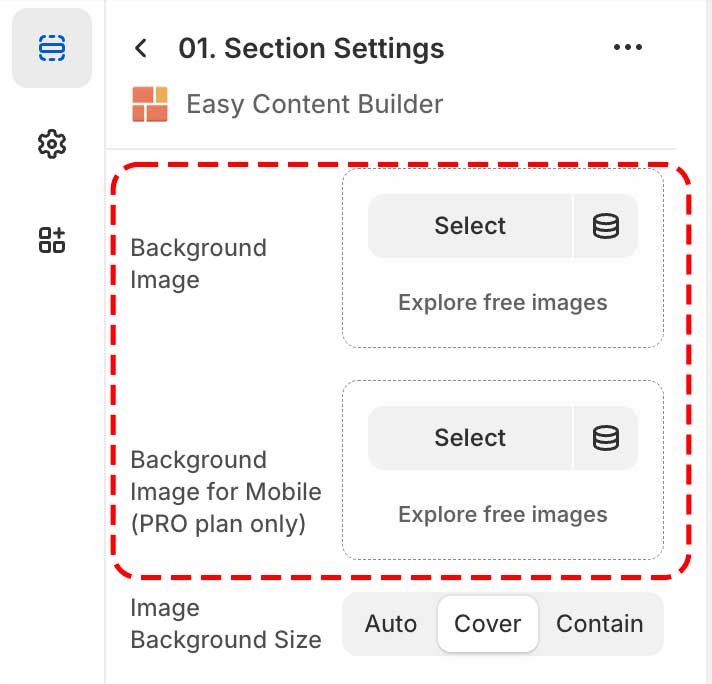Click the Image Background Size label
Image resolution: width=712 pixels, height=684 pixels.
pyautogui.click(x=226, y=624)
